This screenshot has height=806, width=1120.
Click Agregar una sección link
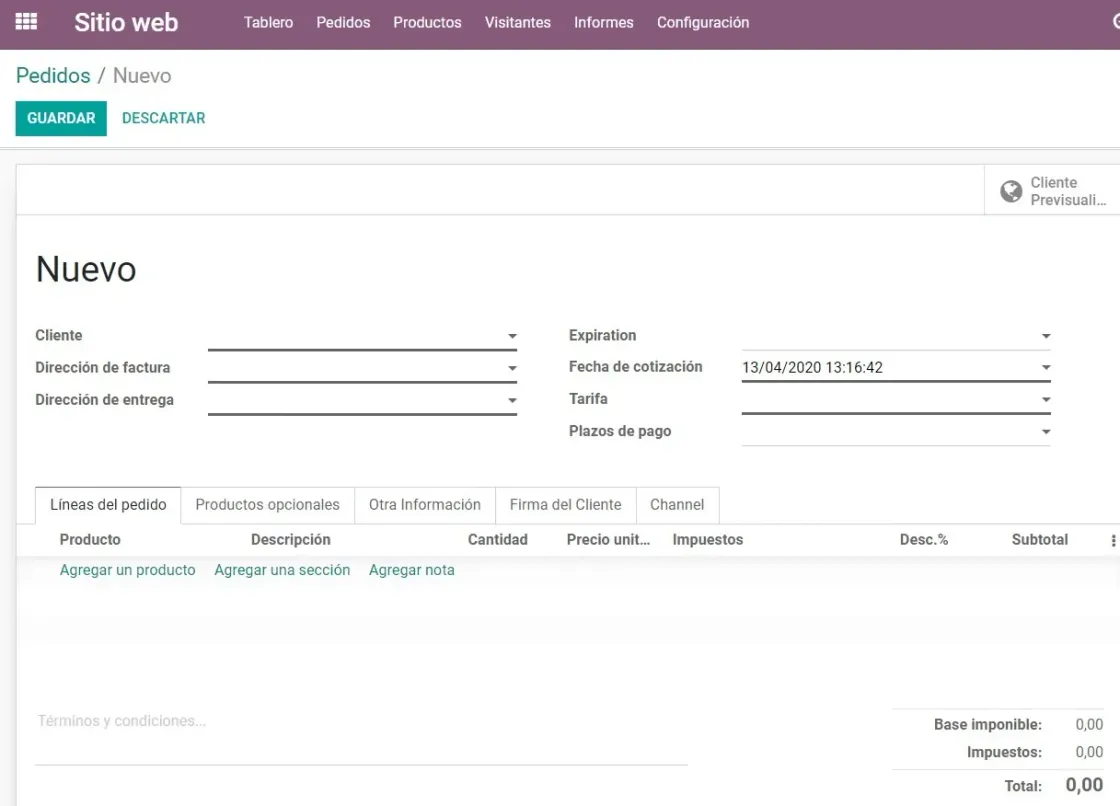(x=282, y=570)
